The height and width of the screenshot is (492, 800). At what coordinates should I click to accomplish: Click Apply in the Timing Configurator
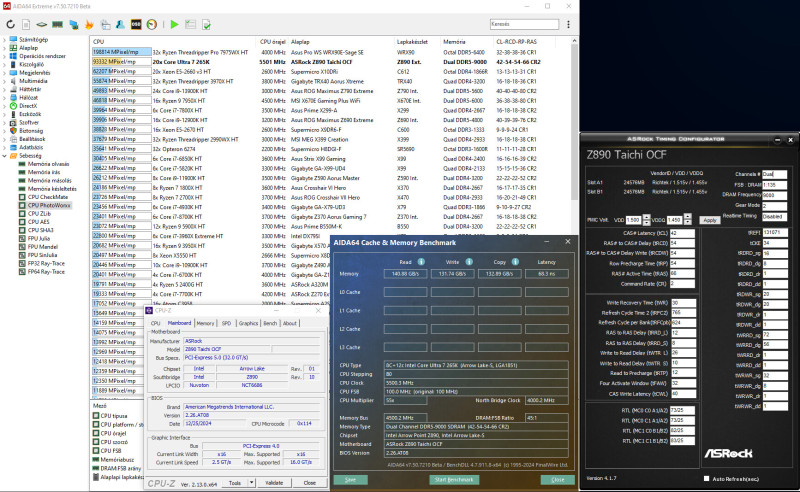coord(709,219)
